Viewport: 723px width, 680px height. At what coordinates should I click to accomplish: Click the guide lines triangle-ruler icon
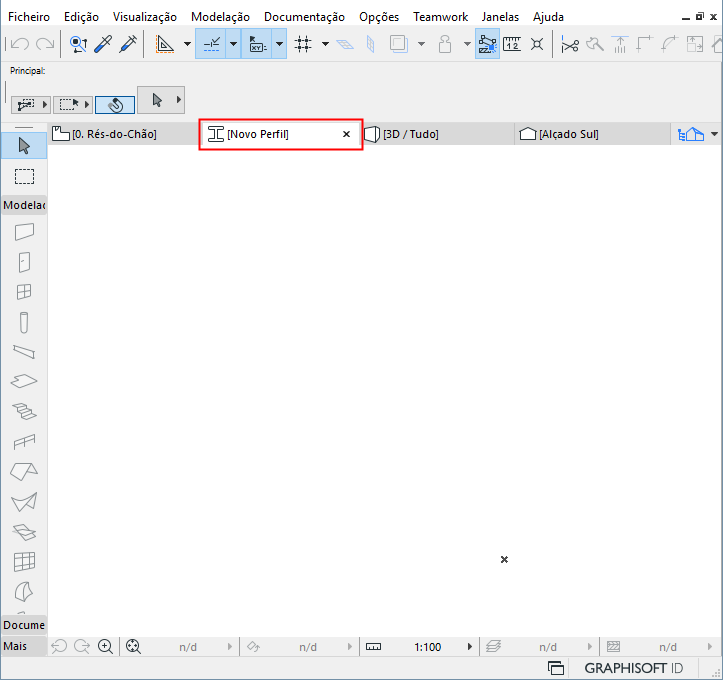click(165, 44)
